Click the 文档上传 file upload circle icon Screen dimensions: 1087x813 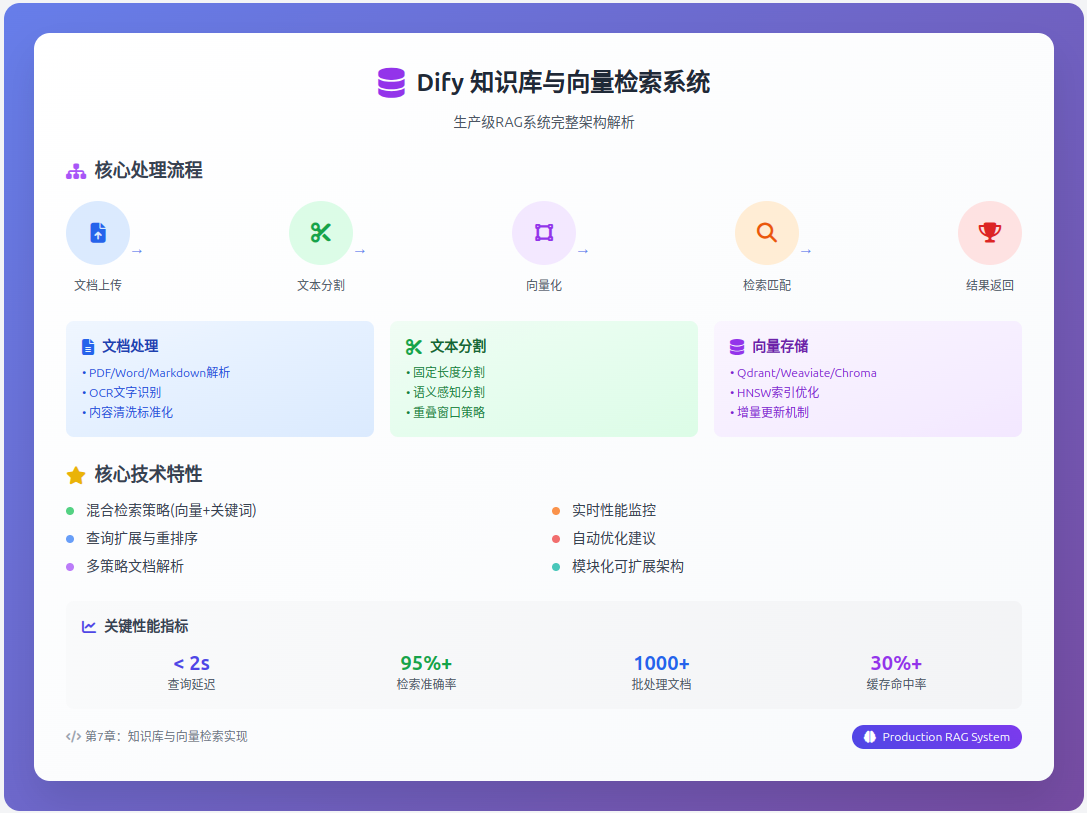98,233
